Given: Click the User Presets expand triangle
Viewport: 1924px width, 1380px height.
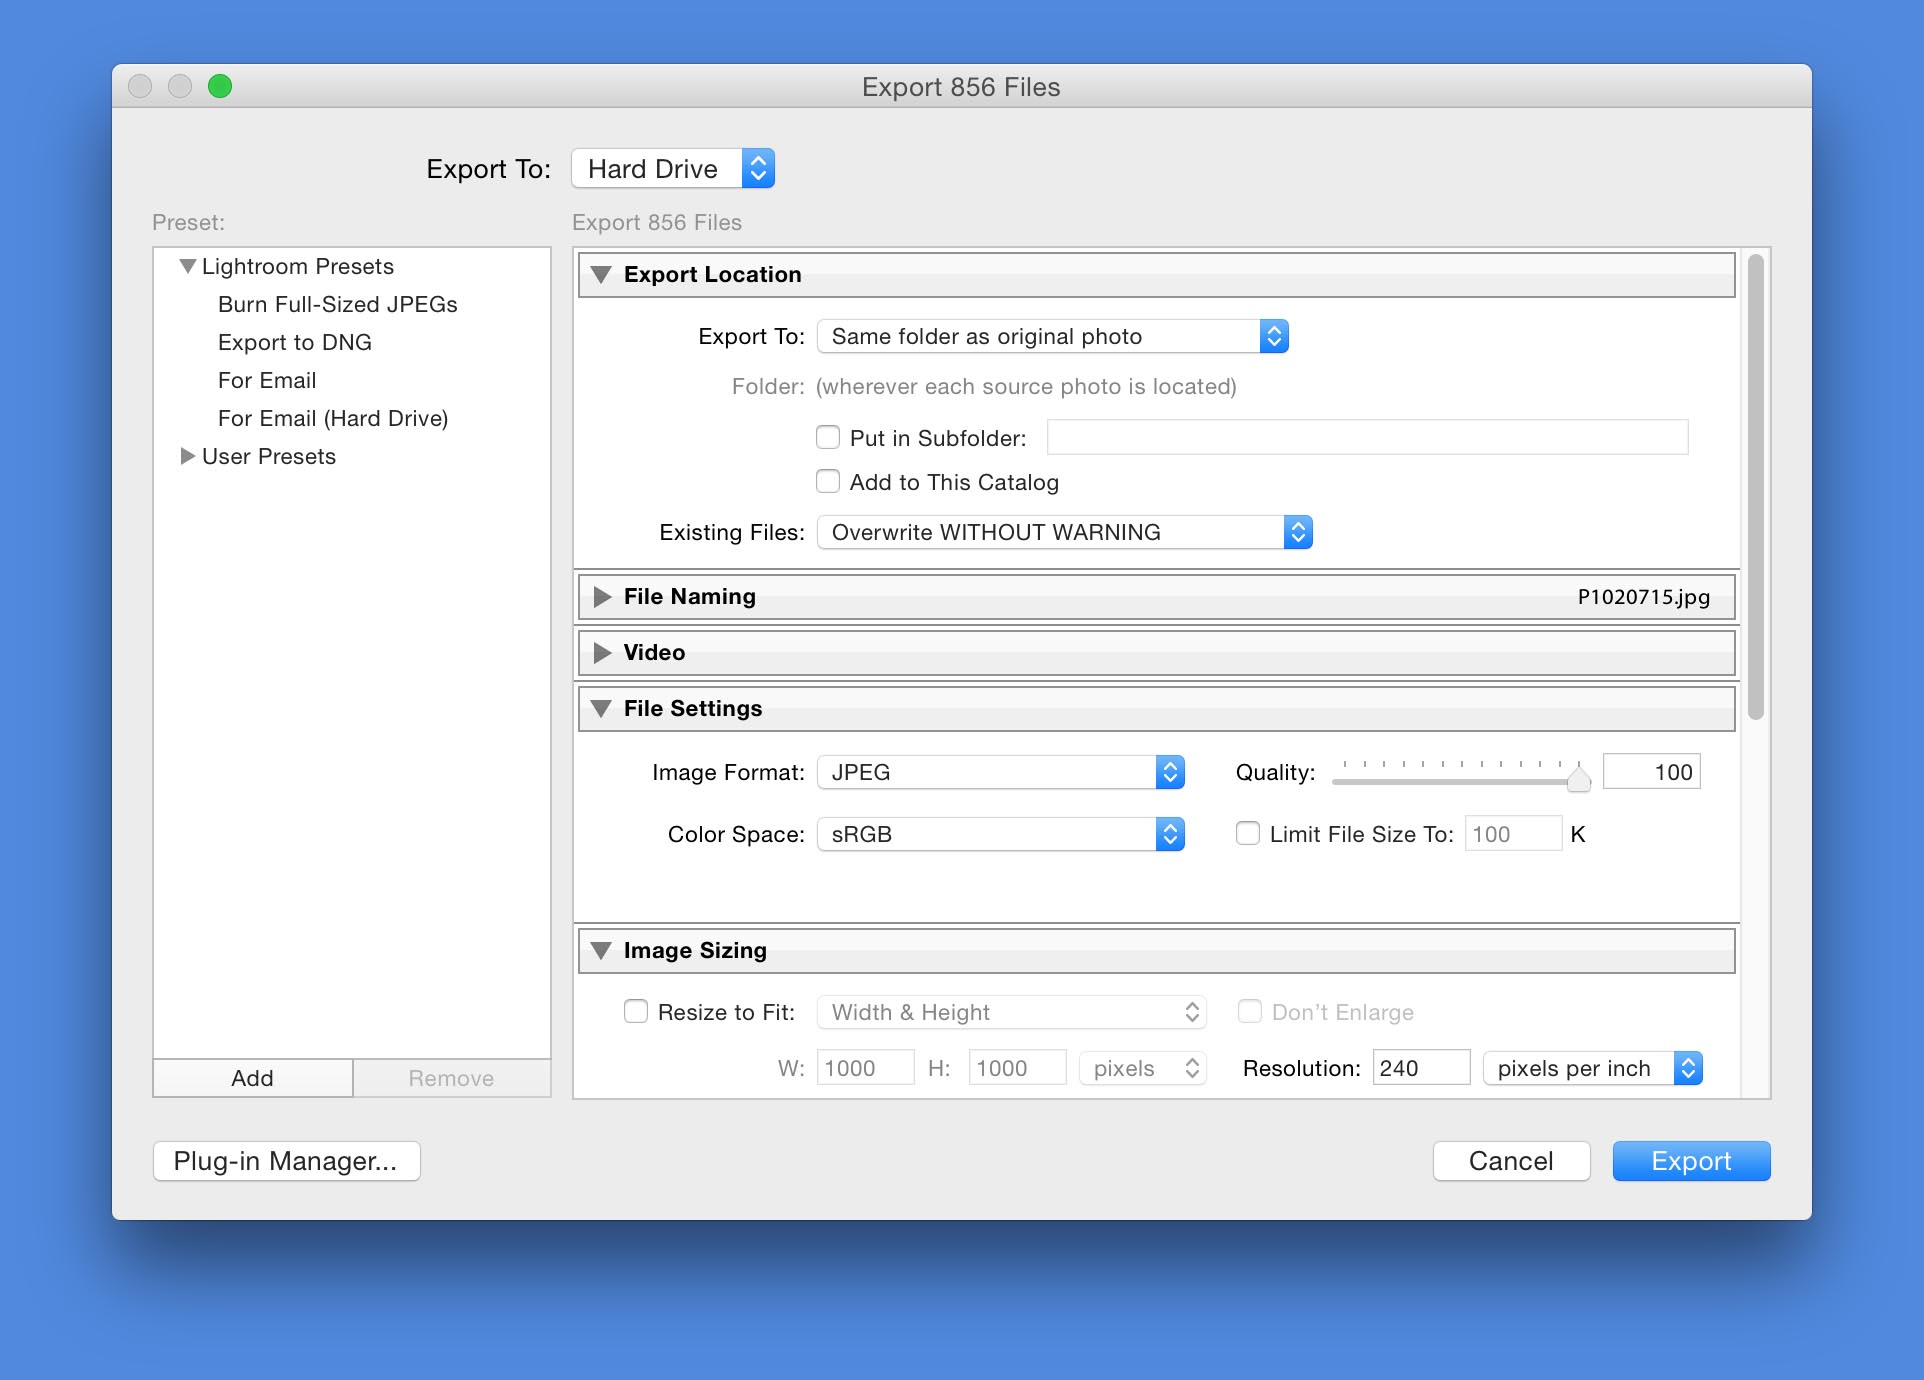Looking at the screenshot, I should click(x=182, y=456).
